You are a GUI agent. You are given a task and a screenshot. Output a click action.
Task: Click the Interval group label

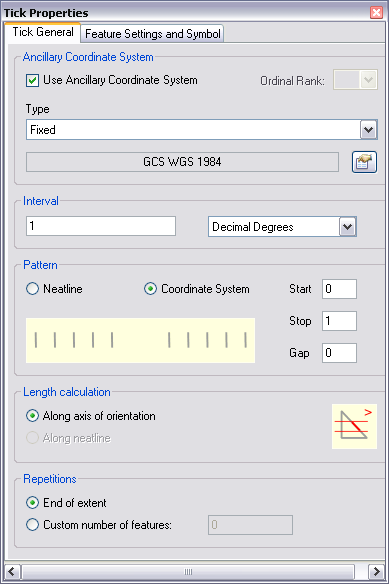41,201
